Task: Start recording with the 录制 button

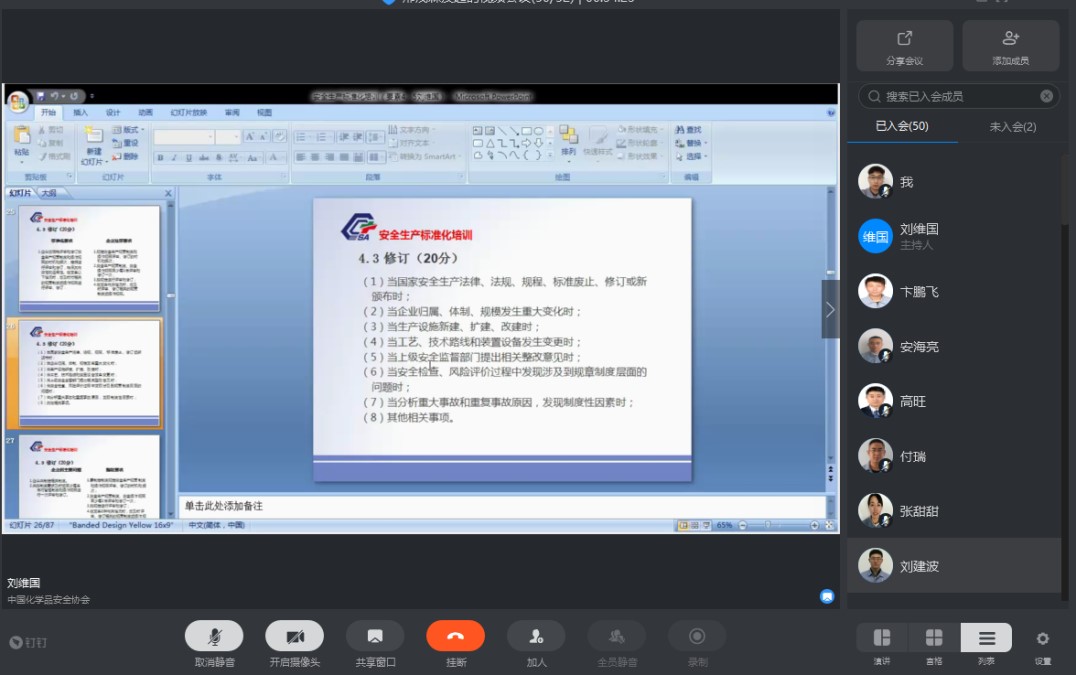Action: click(x=697, y=636)
